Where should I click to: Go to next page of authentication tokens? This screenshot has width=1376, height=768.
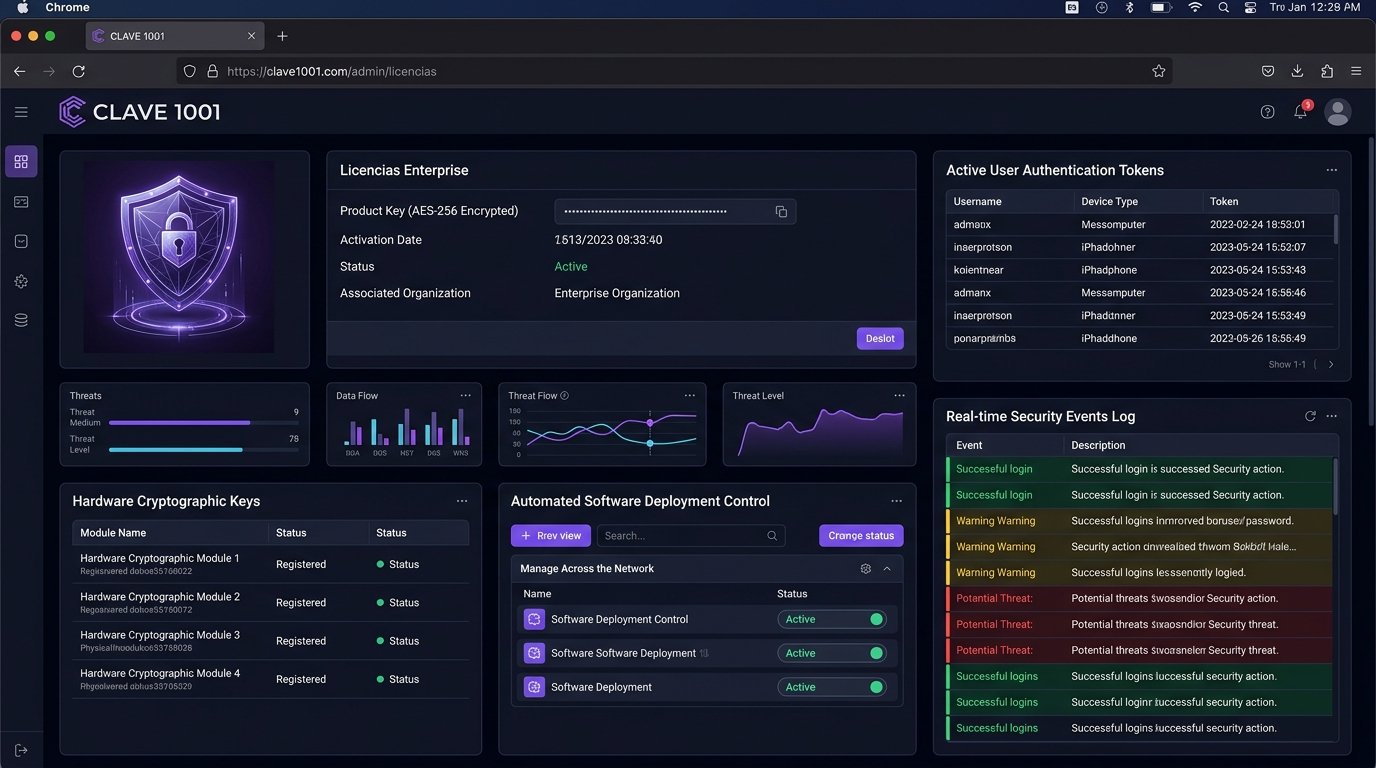(x=1331, y=365)
